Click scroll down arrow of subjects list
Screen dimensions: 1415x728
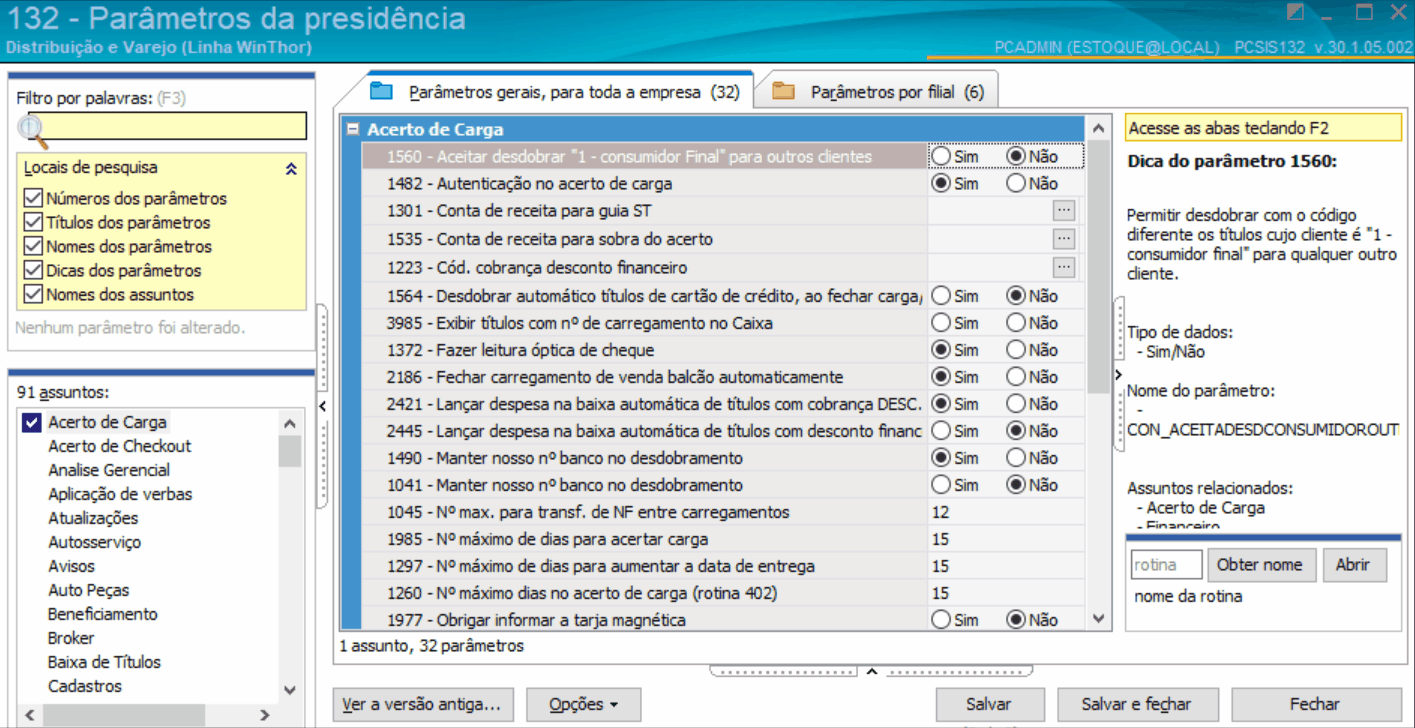pyautogui.click(x=290, y=690)
